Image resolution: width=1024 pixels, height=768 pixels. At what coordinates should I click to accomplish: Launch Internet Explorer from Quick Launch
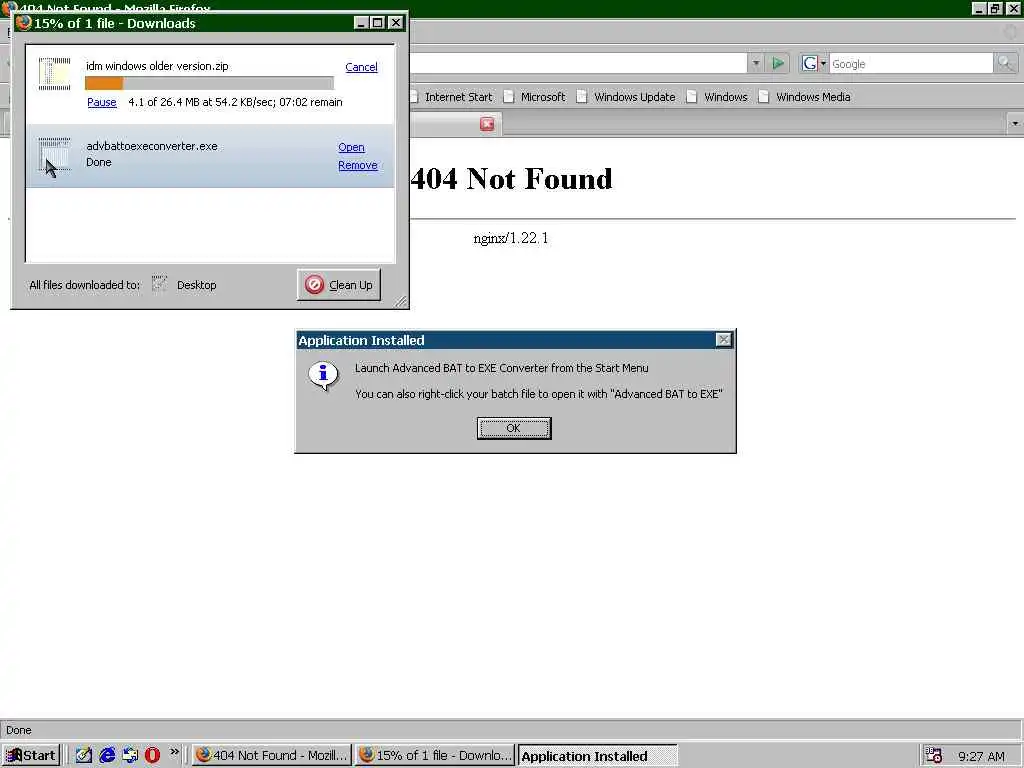click(107, 756)
